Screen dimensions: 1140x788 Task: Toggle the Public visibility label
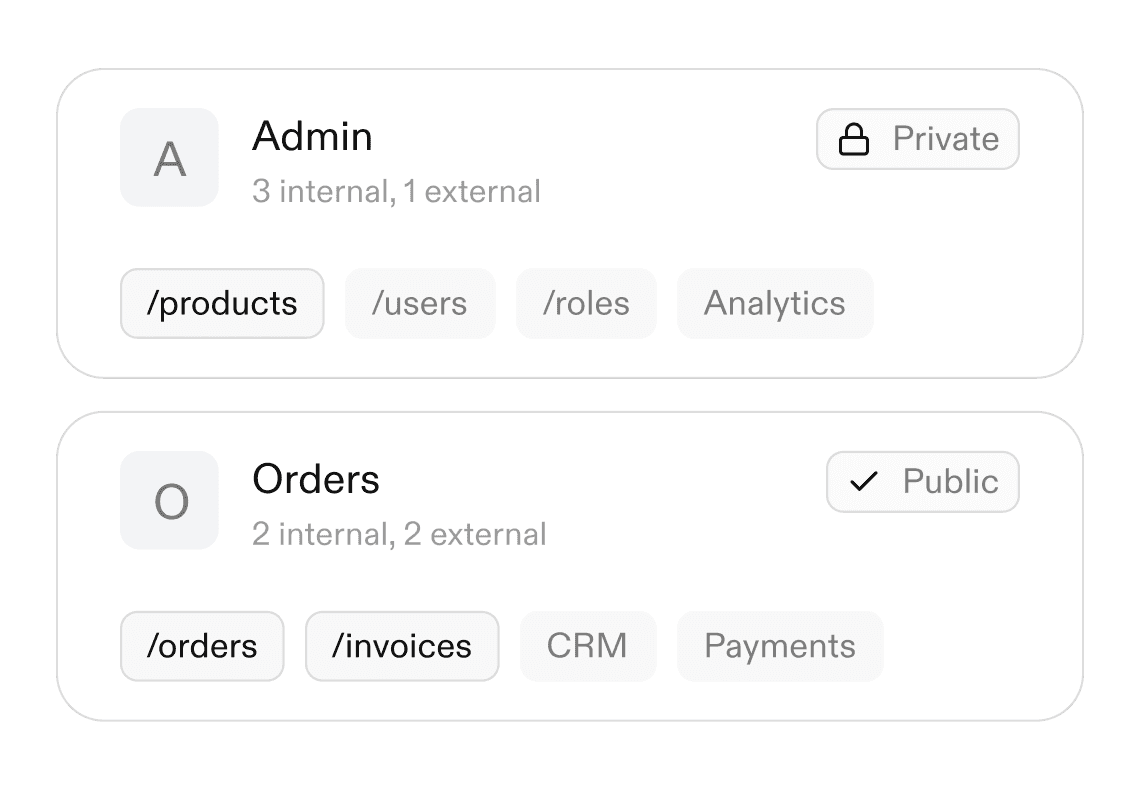click(950, 482)
